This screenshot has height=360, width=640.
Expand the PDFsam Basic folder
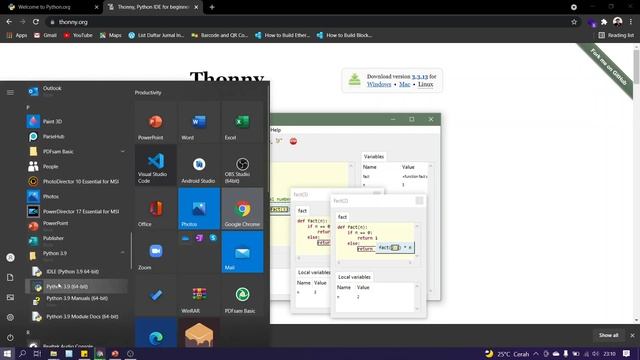[76, 151]
